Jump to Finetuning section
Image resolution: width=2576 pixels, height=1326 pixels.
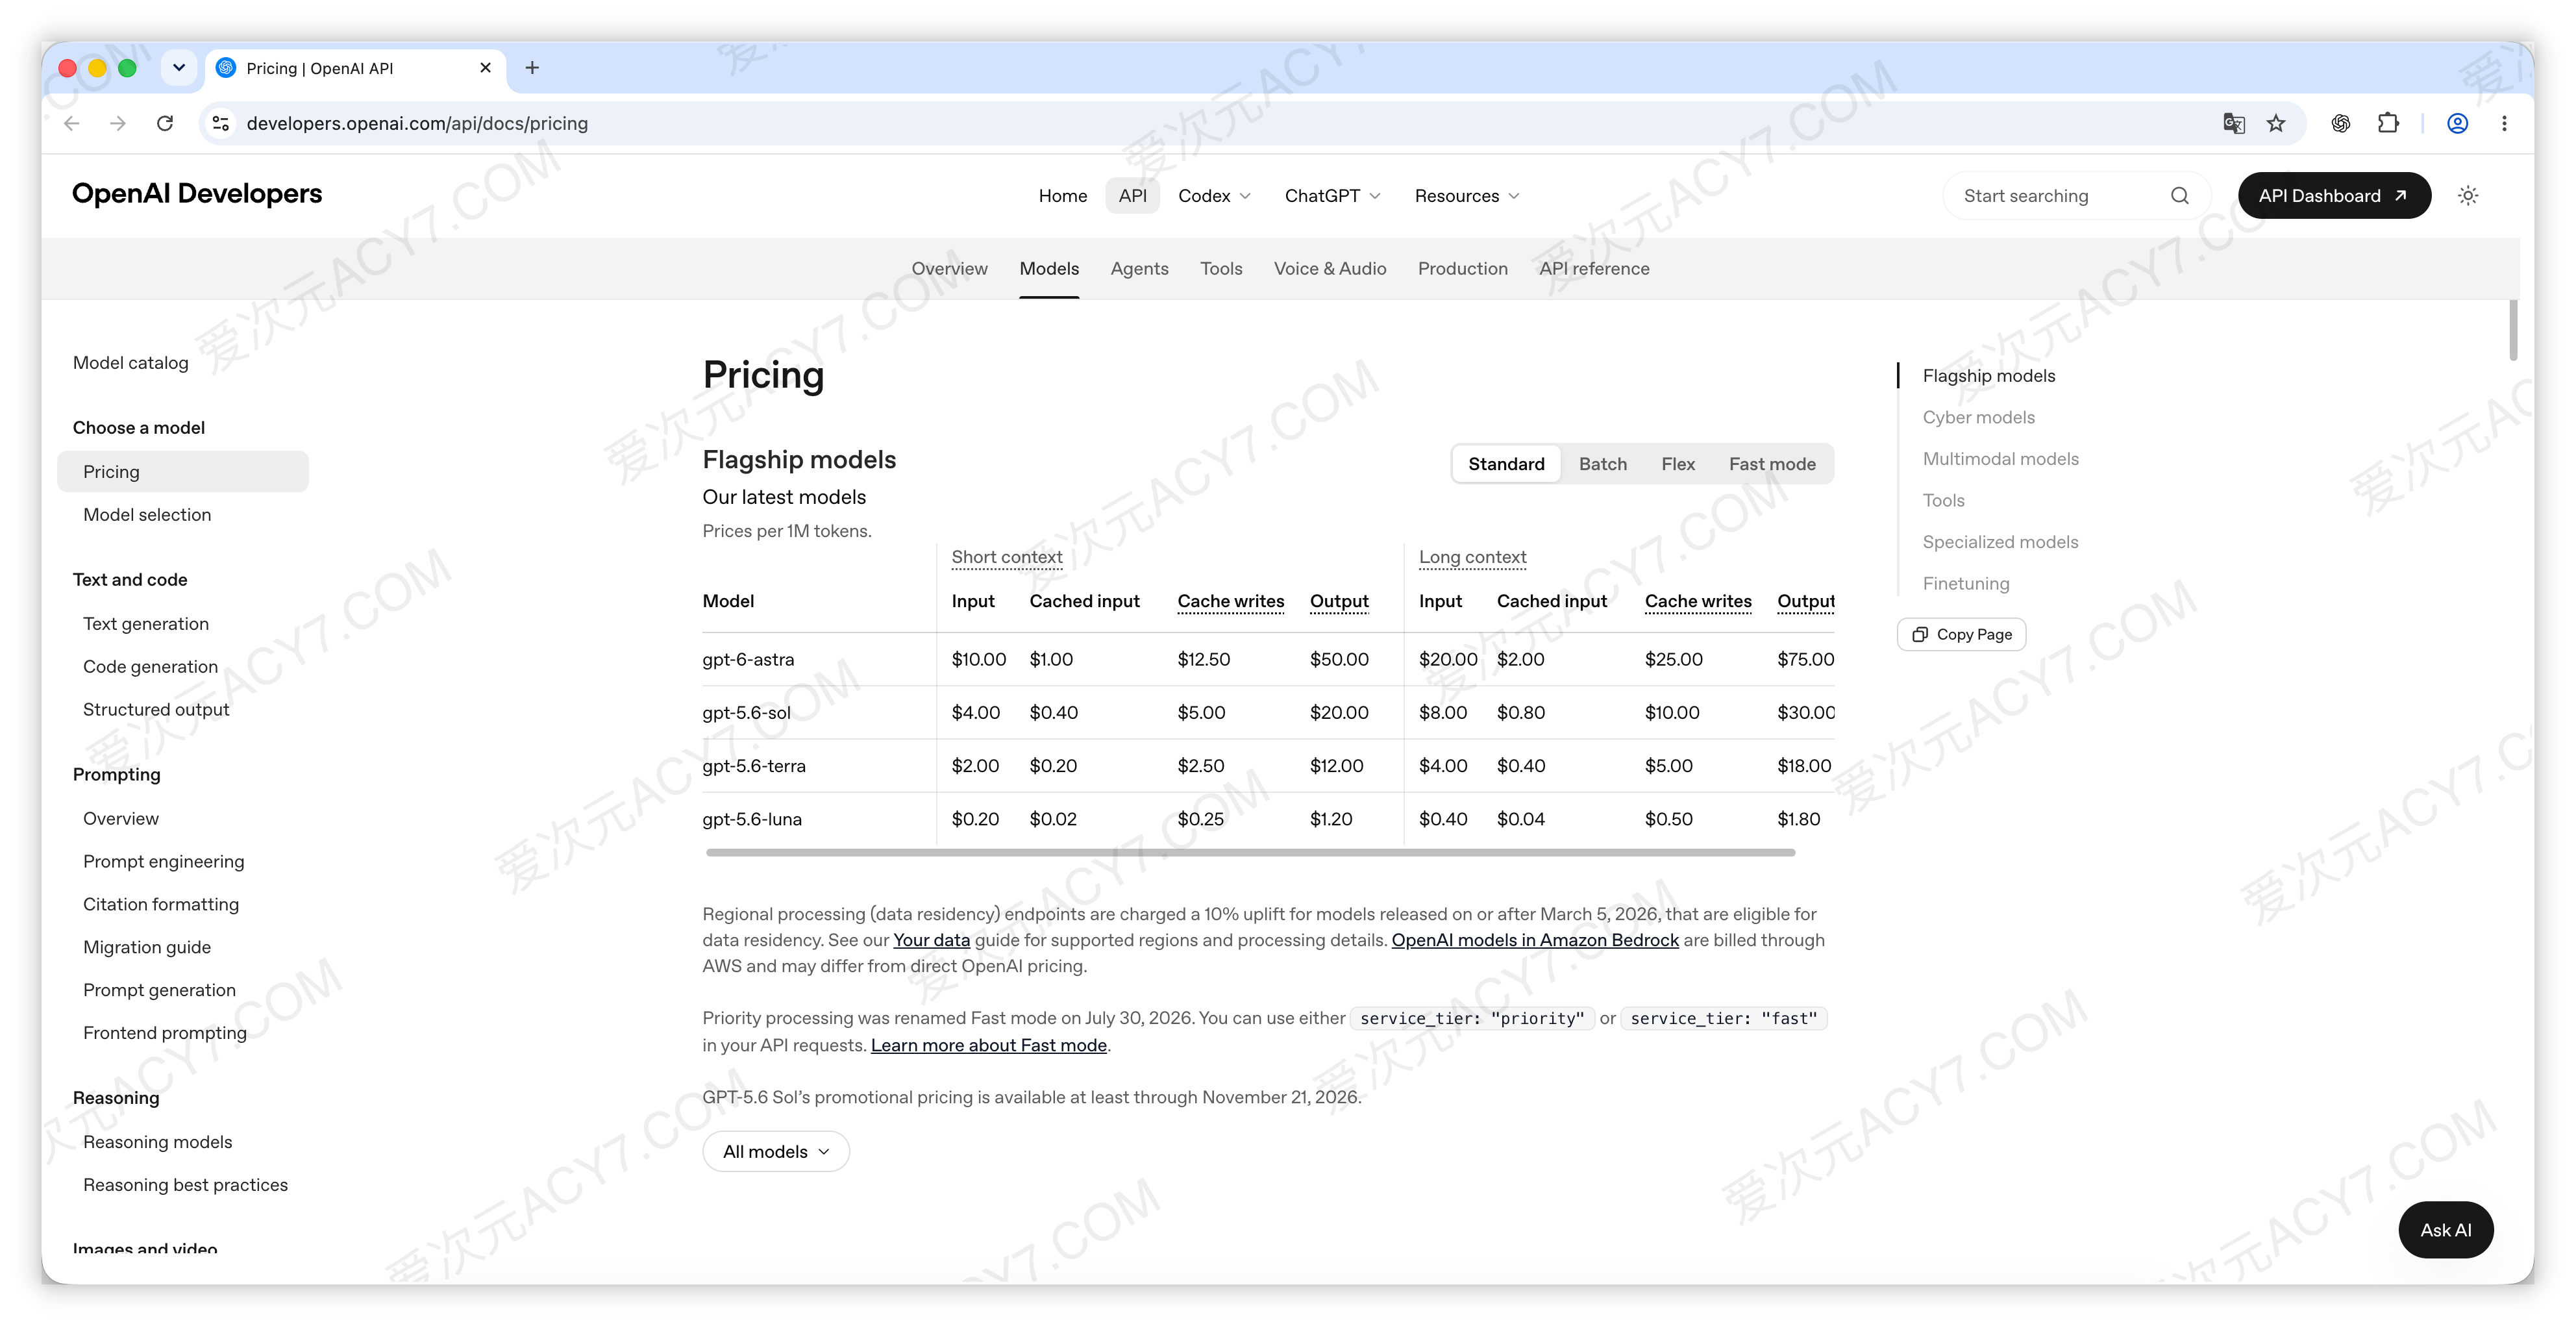[x=1965, y=584]
